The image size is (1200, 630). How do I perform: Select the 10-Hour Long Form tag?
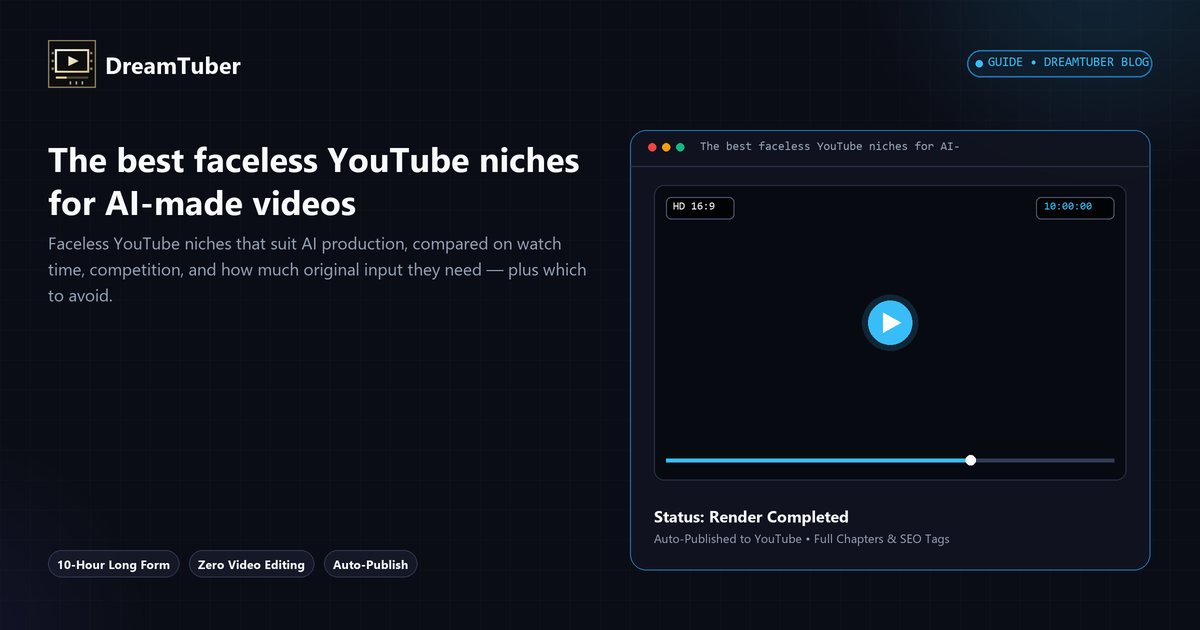coord(114,564)
